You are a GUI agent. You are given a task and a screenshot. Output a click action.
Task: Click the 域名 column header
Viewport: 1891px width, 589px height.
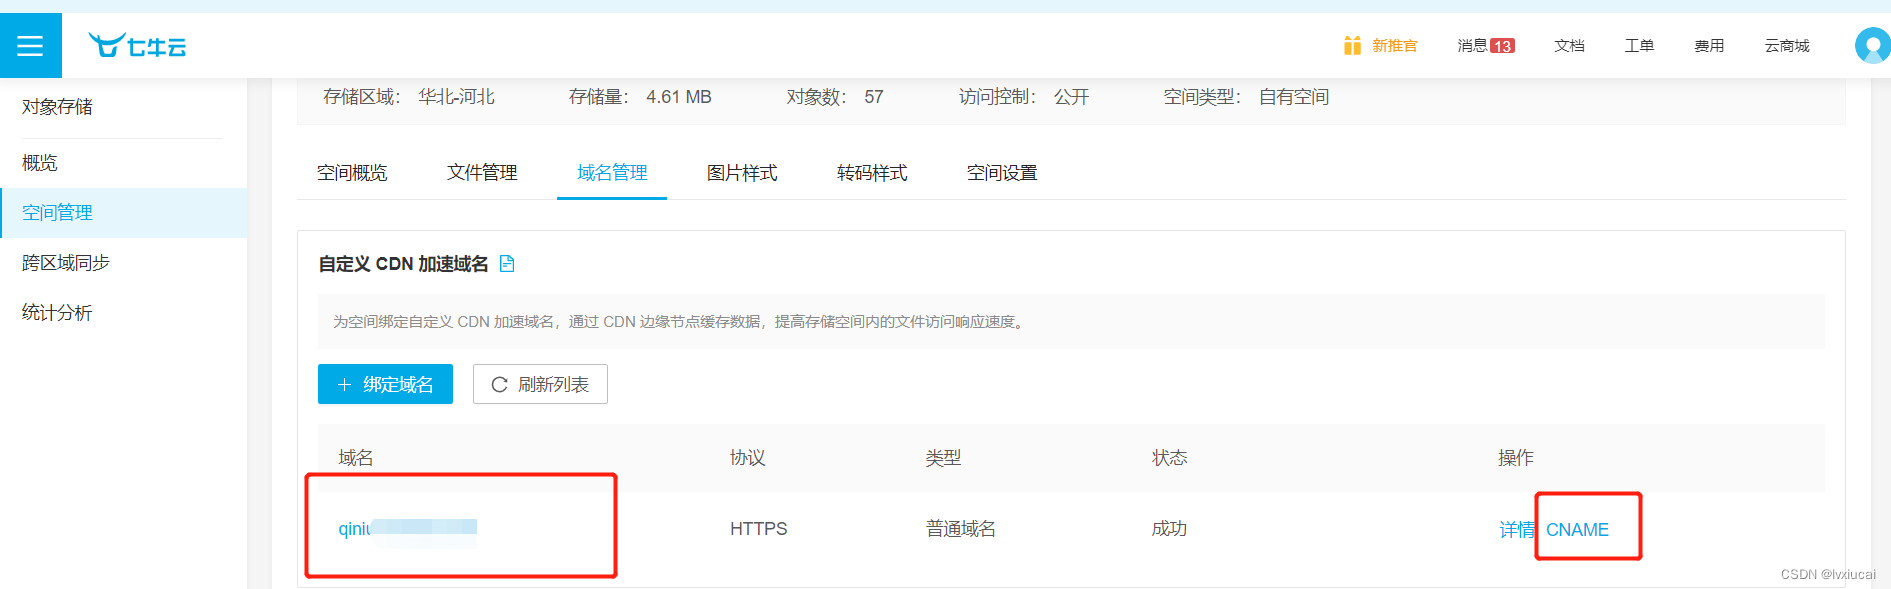pyautogui.click(x=356, y=458)
